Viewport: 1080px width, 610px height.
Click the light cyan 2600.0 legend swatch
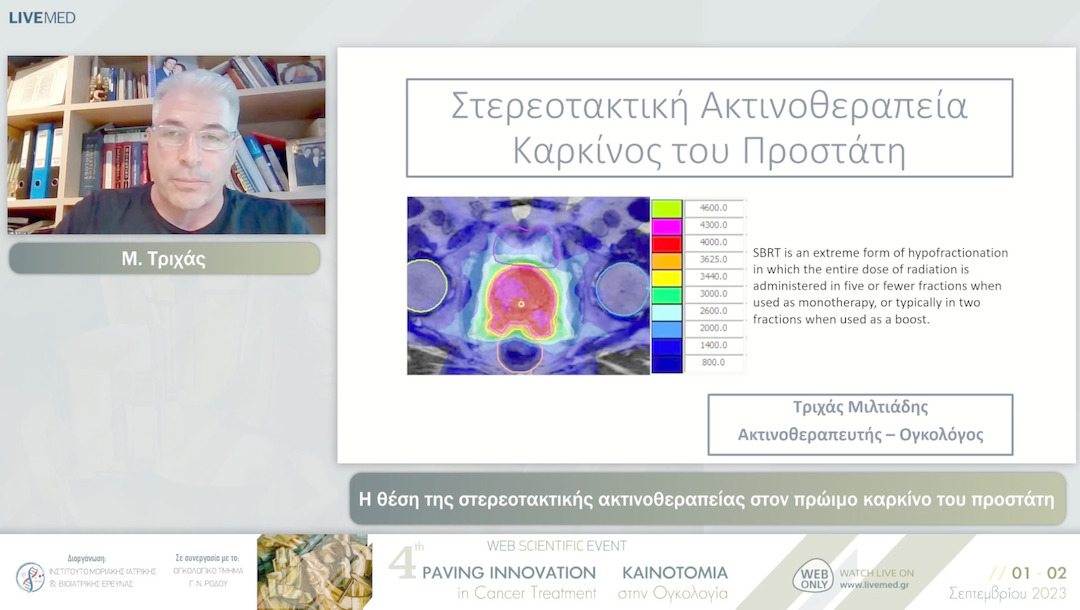(x=667, y=312)
